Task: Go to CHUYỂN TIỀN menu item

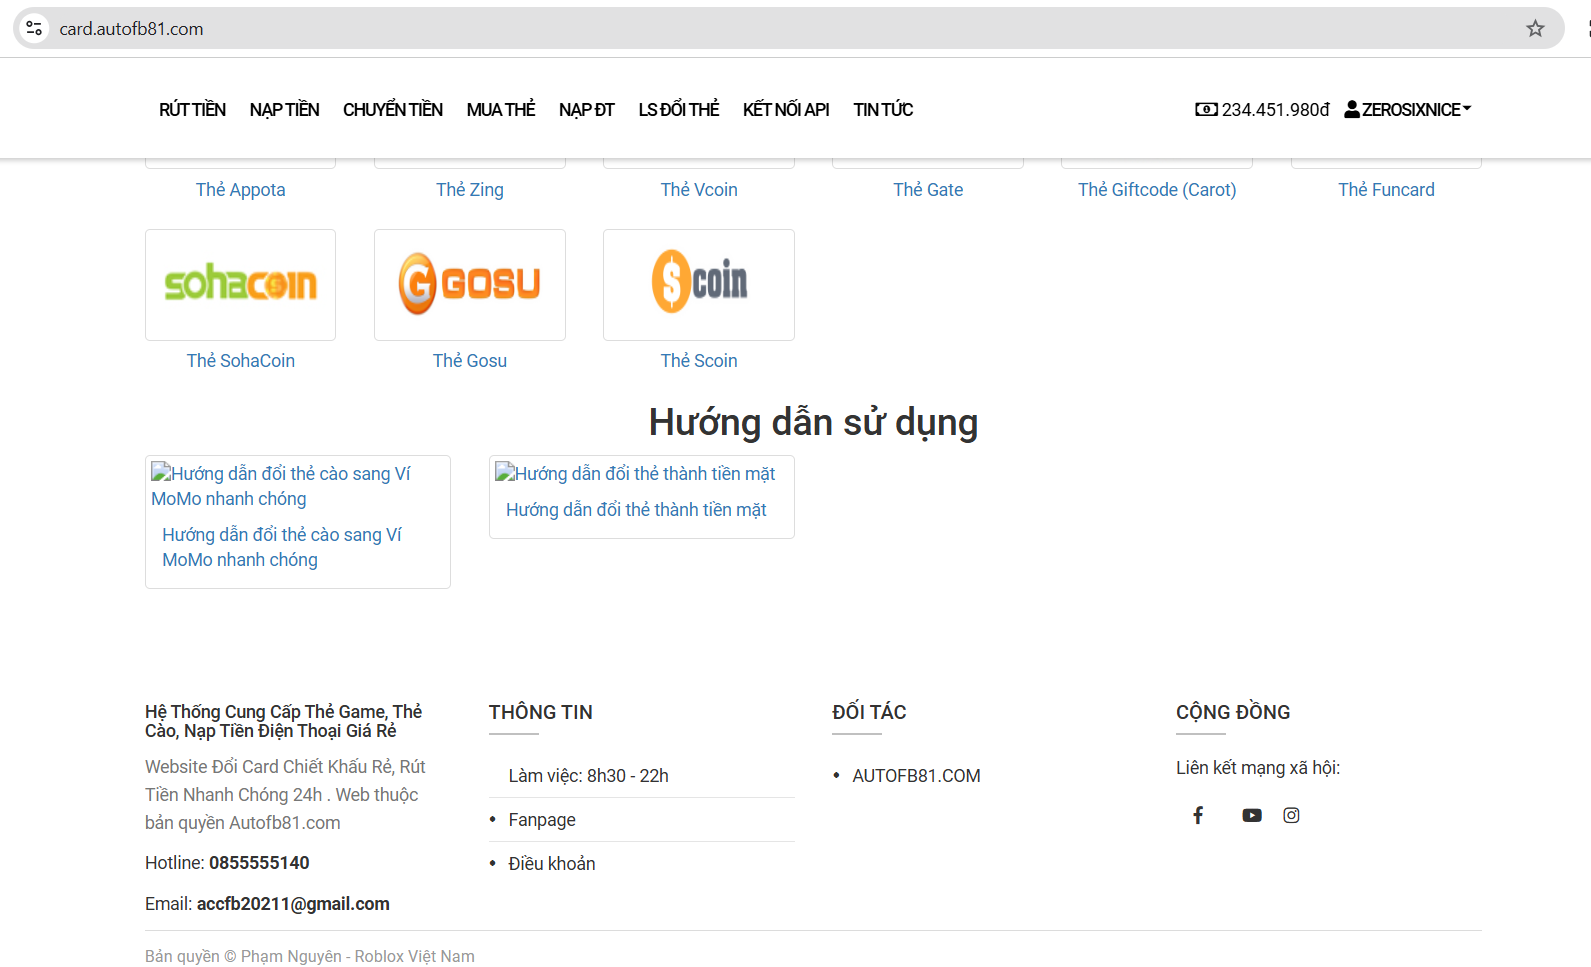Action: pyautogui.click(x=393, y=110)
